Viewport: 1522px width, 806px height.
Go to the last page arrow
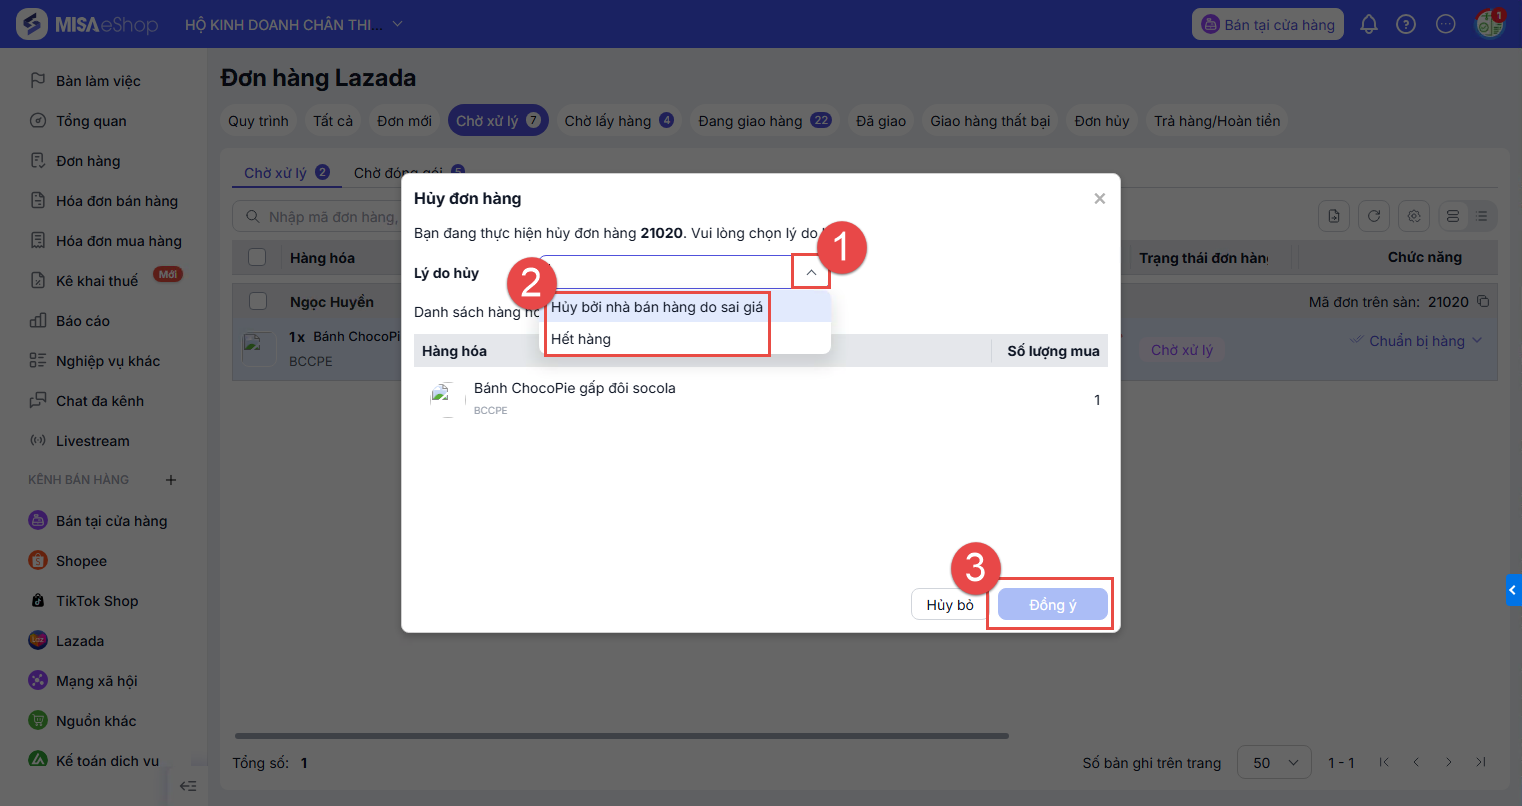coord(1481,762)
